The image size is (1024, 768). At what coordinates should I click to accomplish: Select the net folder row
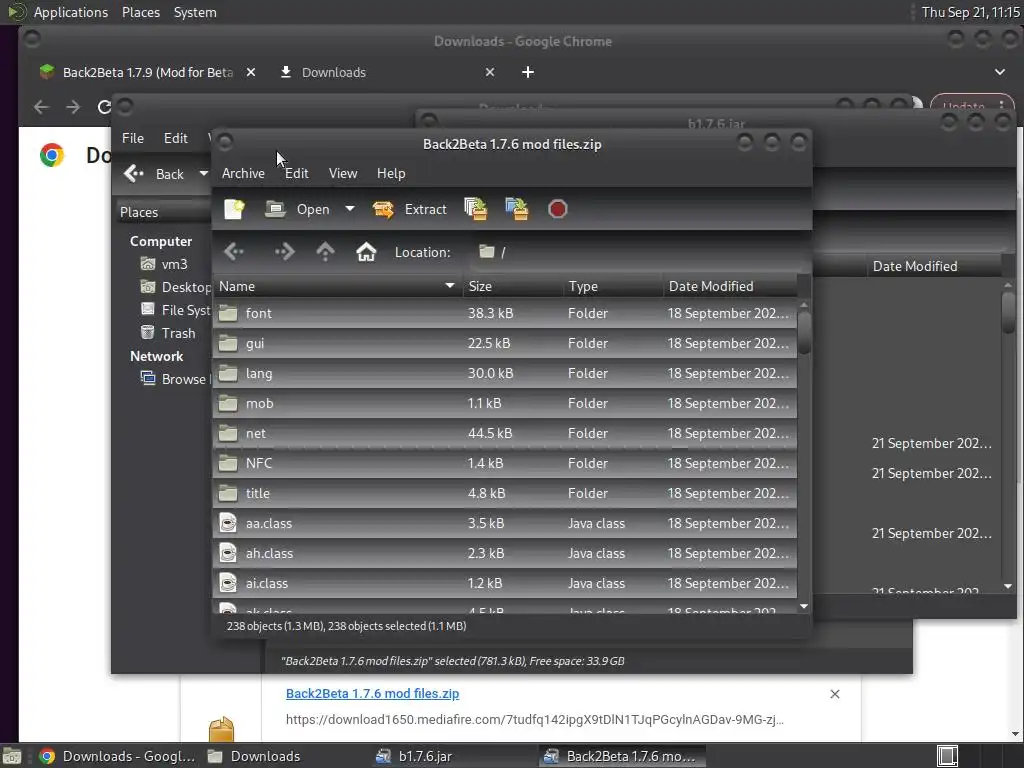tap(505, 434)
